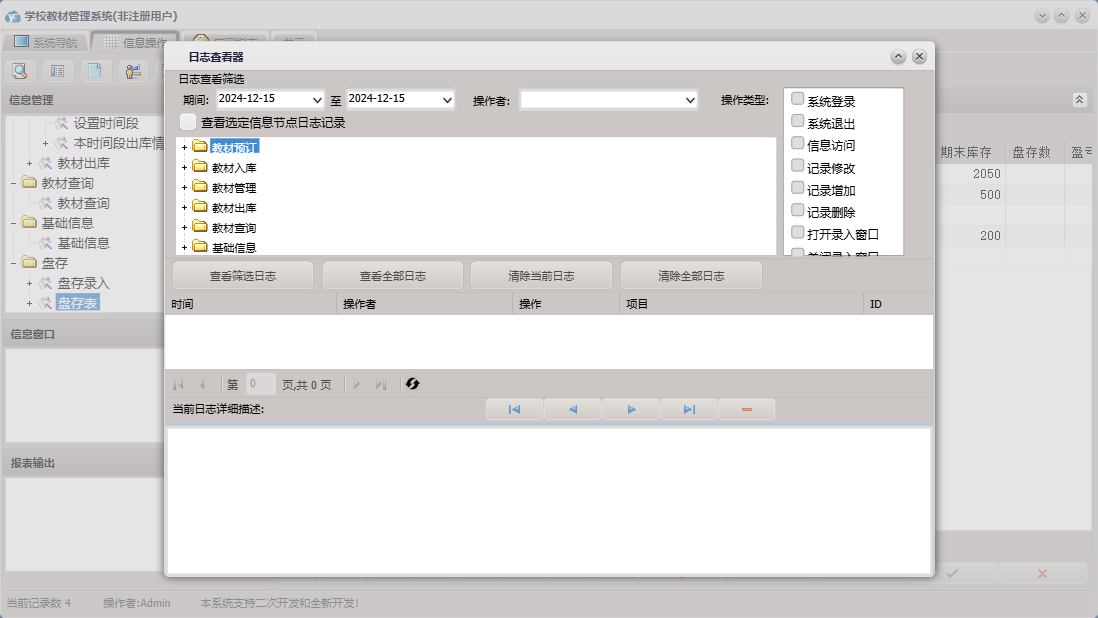Switch to the 信息操作 tab
The height and width of the screenshot is (618, 1098).
click(136, 42)
